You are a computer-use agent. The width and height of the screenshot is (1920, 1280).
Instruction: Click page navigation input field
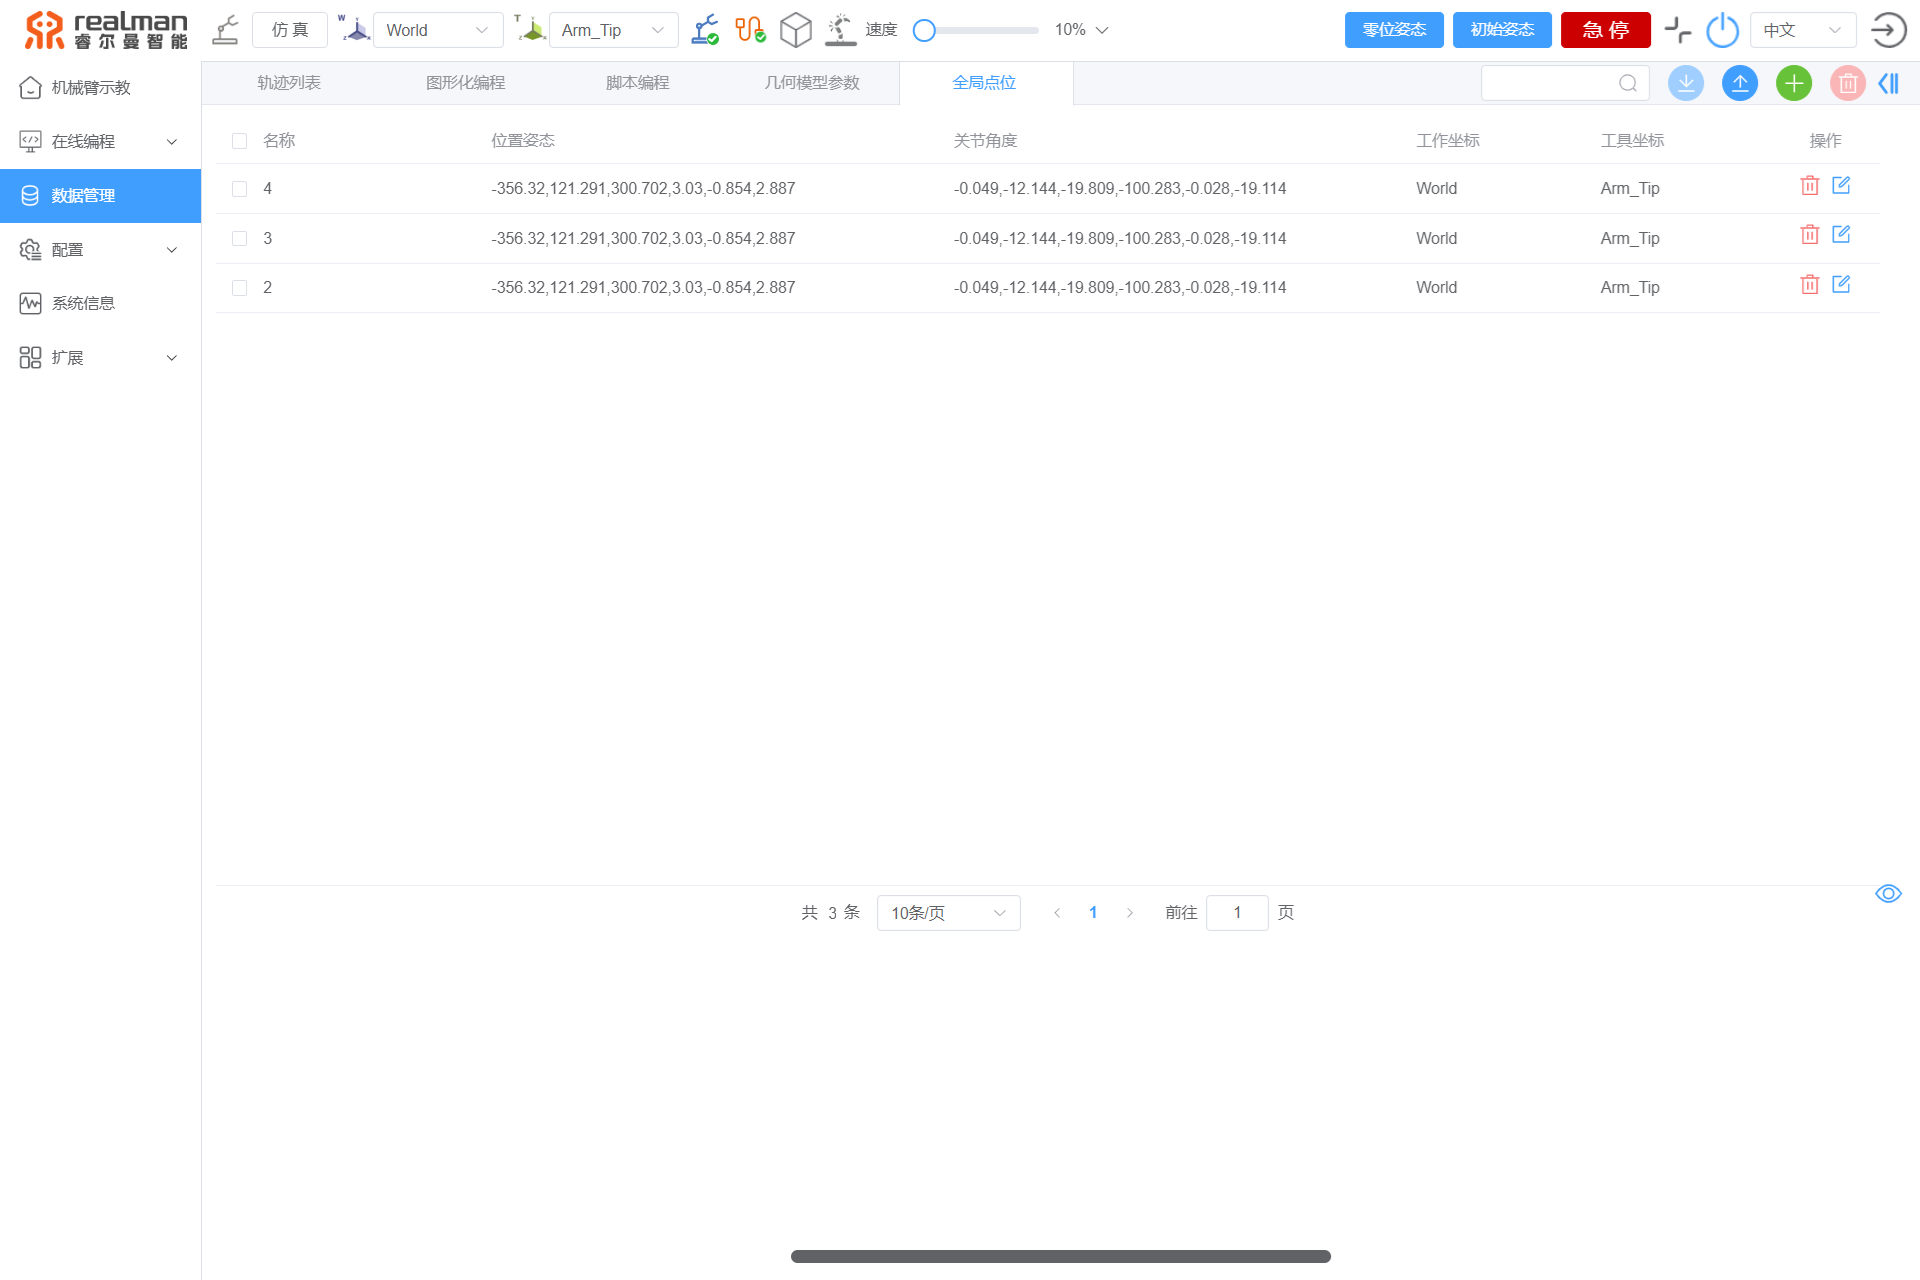(1237, 913)
